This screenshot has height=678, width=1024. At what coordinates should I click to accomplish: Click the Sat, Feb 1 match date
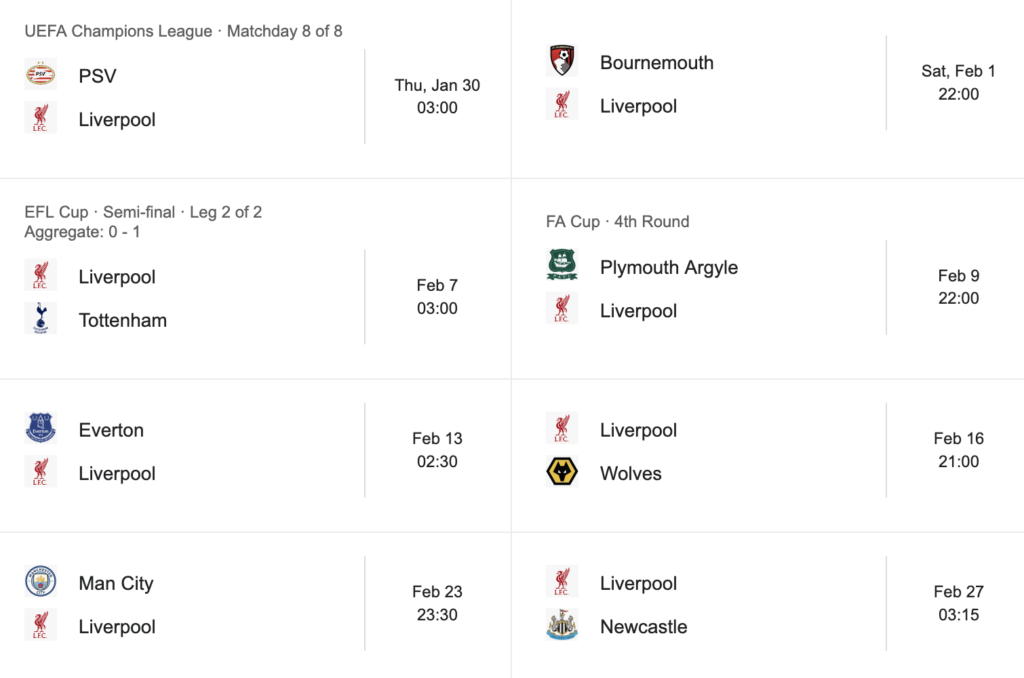coord(958,71)
